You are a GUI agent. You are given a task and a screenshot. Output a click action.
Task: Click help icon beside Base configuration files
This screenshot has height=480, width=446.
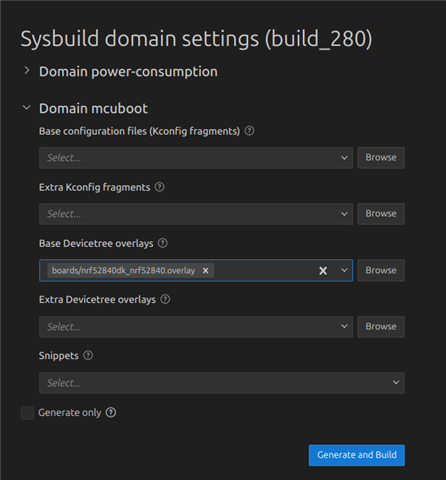pos(249,131)
